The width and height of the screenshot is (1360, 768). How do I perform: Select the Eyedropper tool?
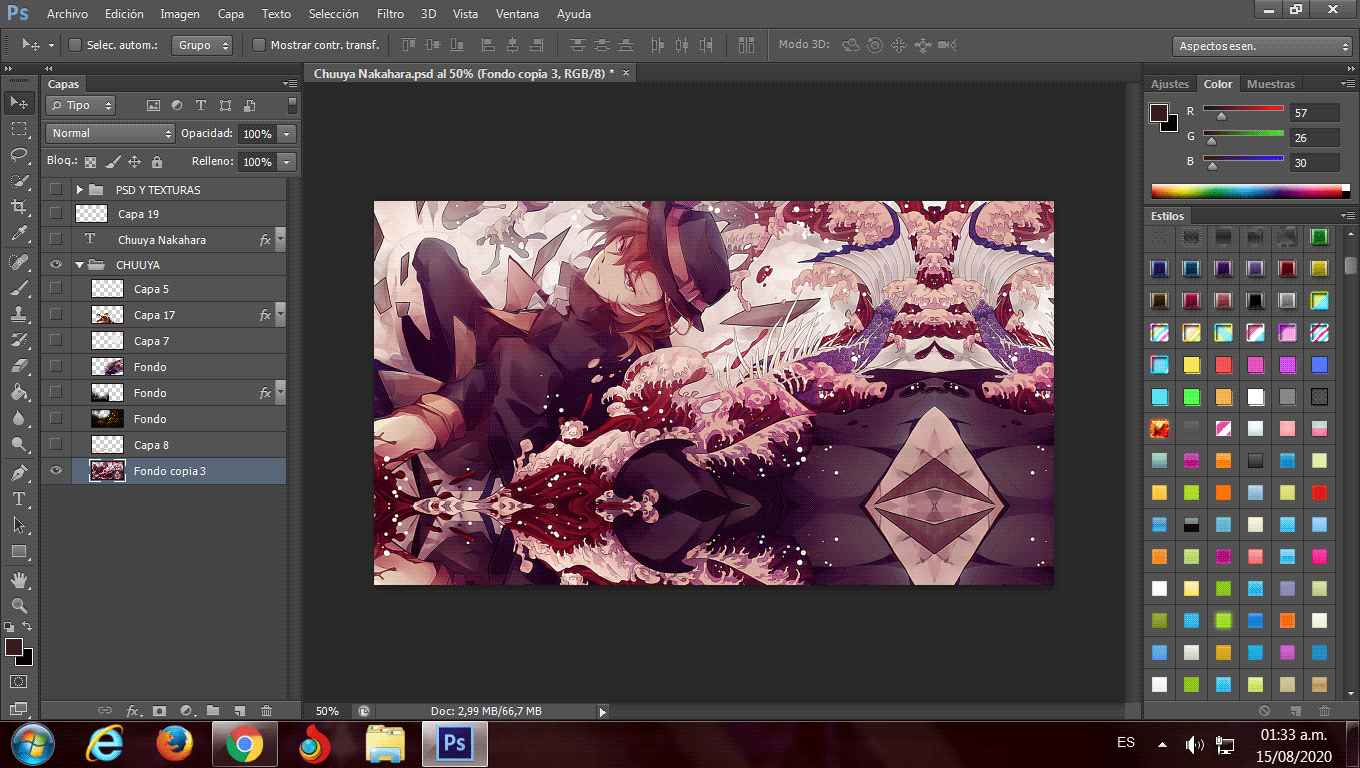(19, 234)
